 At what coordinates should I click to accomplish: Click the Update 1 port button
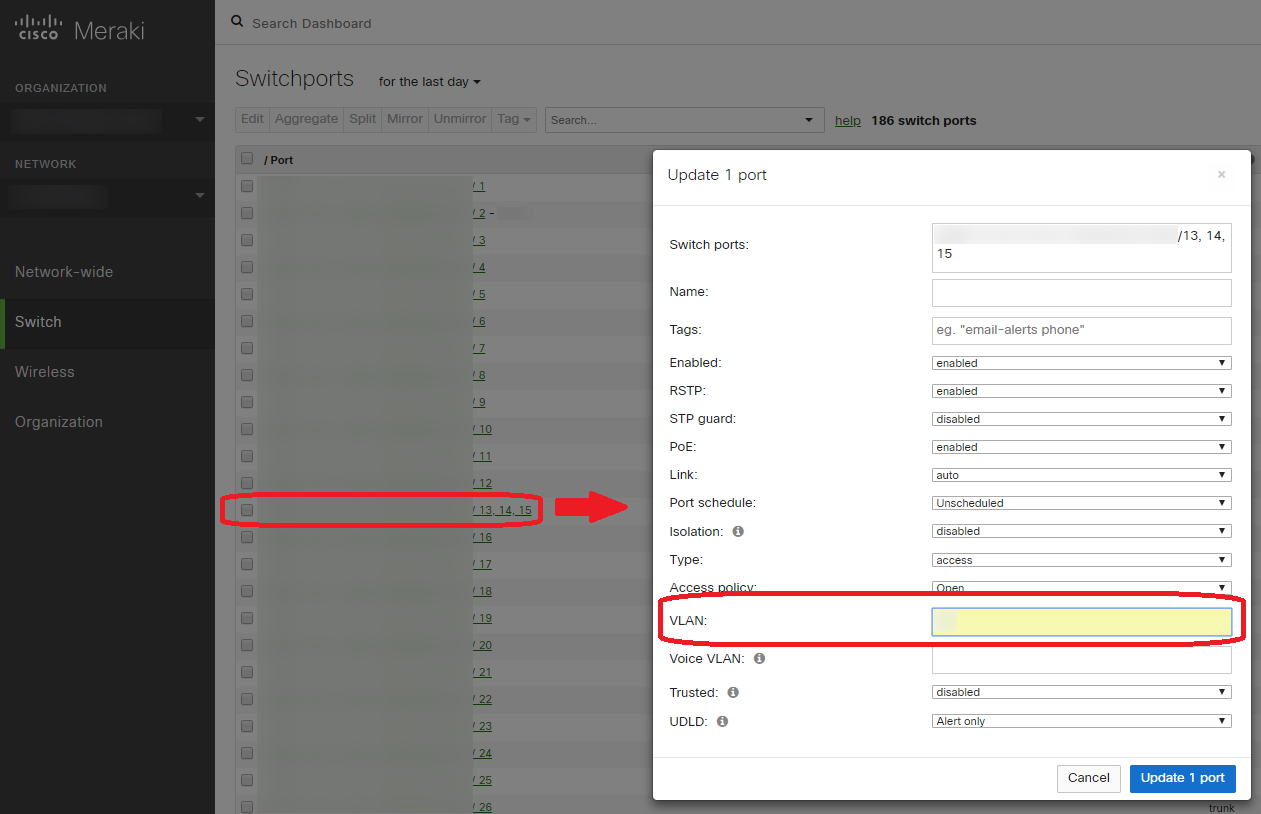click(1182, 778)
